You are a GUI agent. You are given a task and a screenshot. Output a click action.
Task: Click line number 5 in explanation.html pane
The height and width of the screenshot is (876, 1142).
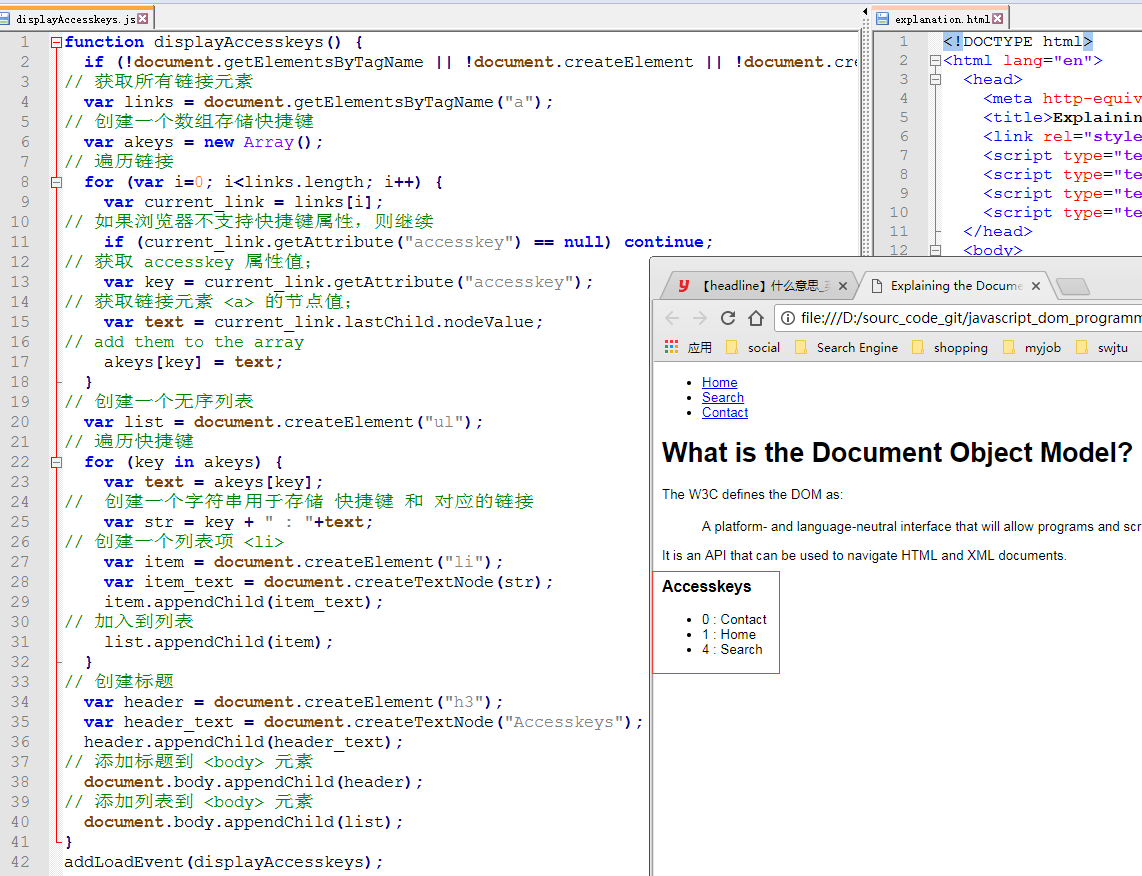904,117
